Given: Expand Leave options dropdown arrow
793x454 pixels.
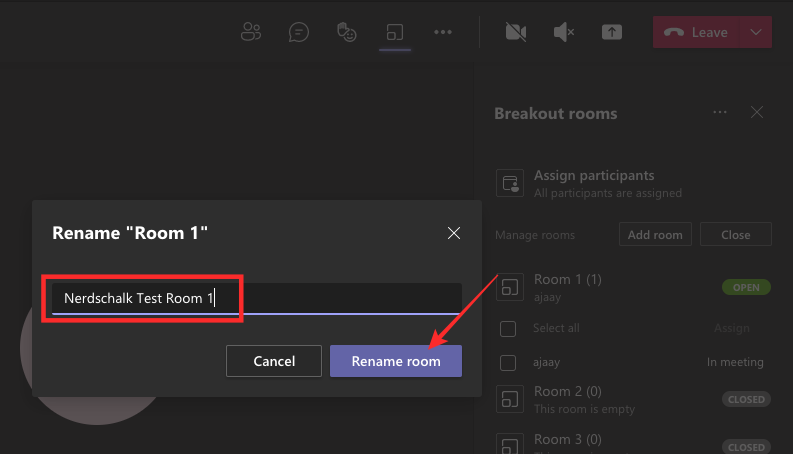Looking at the screenshot, I should point(756,32).
